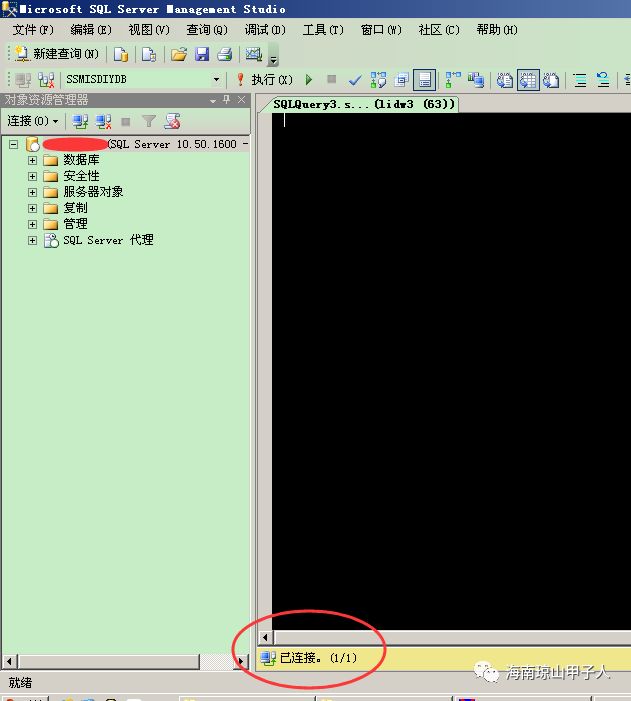Click the Comment Out Selected Lines icon
The image size is (631, 701).
[x=580, y=80]
